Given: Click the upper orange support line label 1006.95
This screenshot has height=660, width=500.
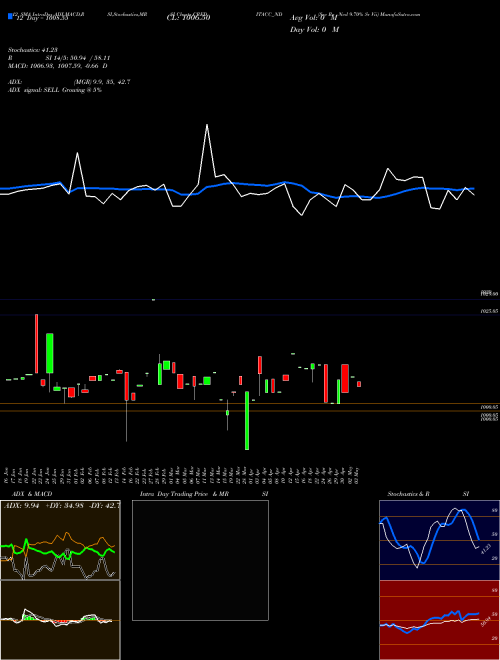Looking at the screenshot, I should pos(490,407).
